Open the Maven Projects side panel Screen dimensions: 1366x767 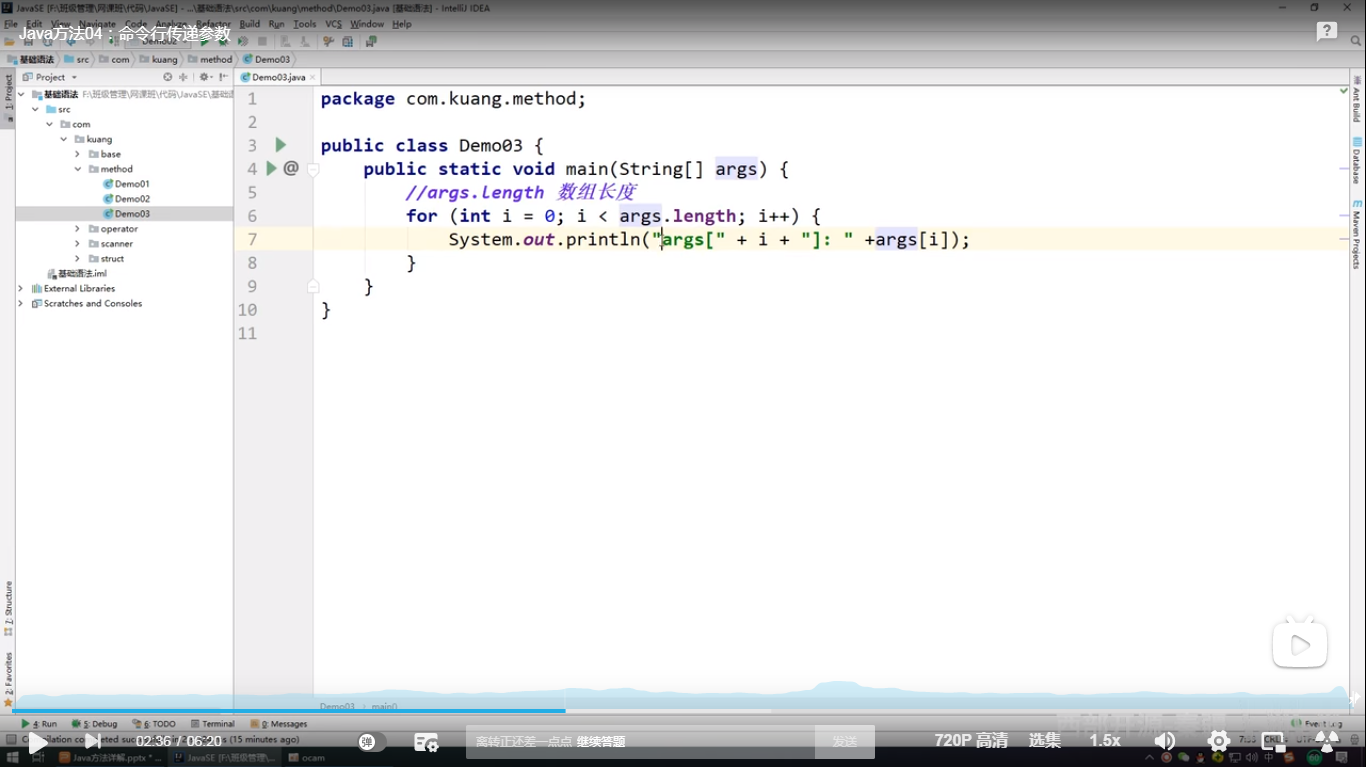tap(1356, 234)
